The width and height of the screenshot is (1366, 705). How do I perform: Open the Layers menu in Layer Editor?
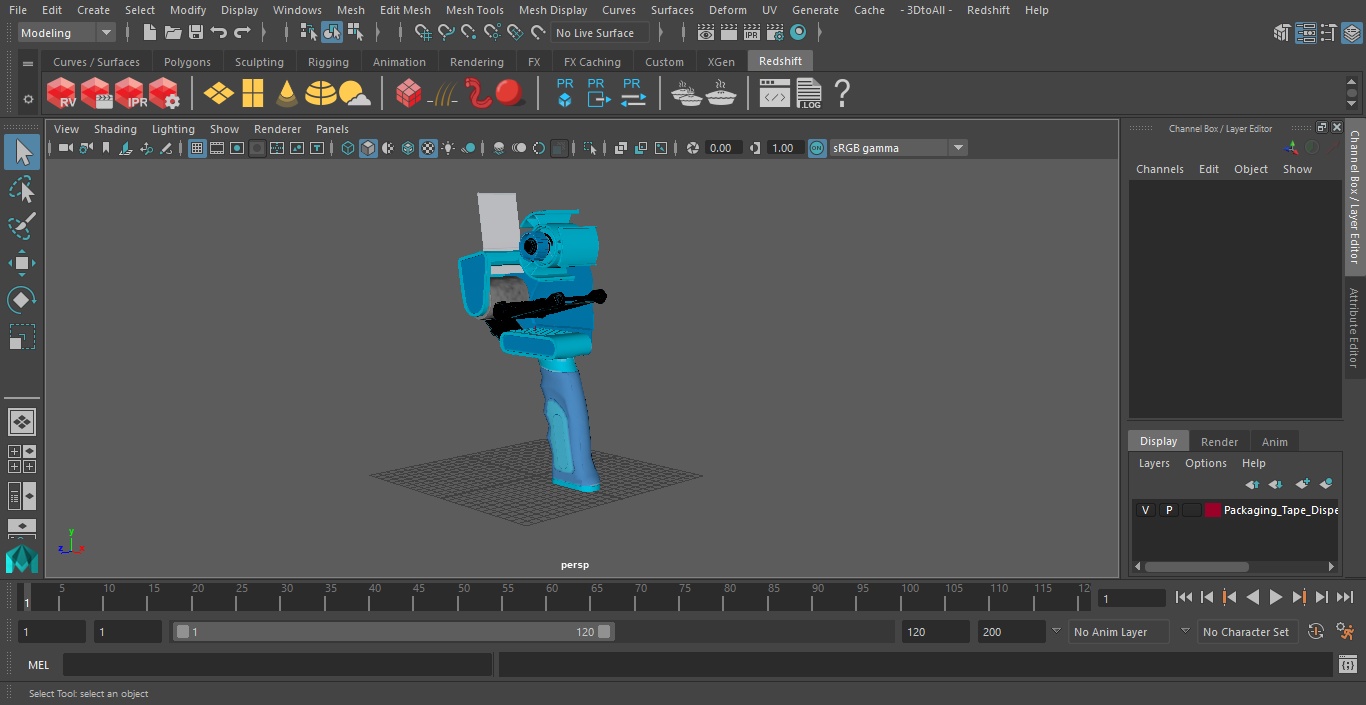pyautogui.click(x=1154, y=463)
